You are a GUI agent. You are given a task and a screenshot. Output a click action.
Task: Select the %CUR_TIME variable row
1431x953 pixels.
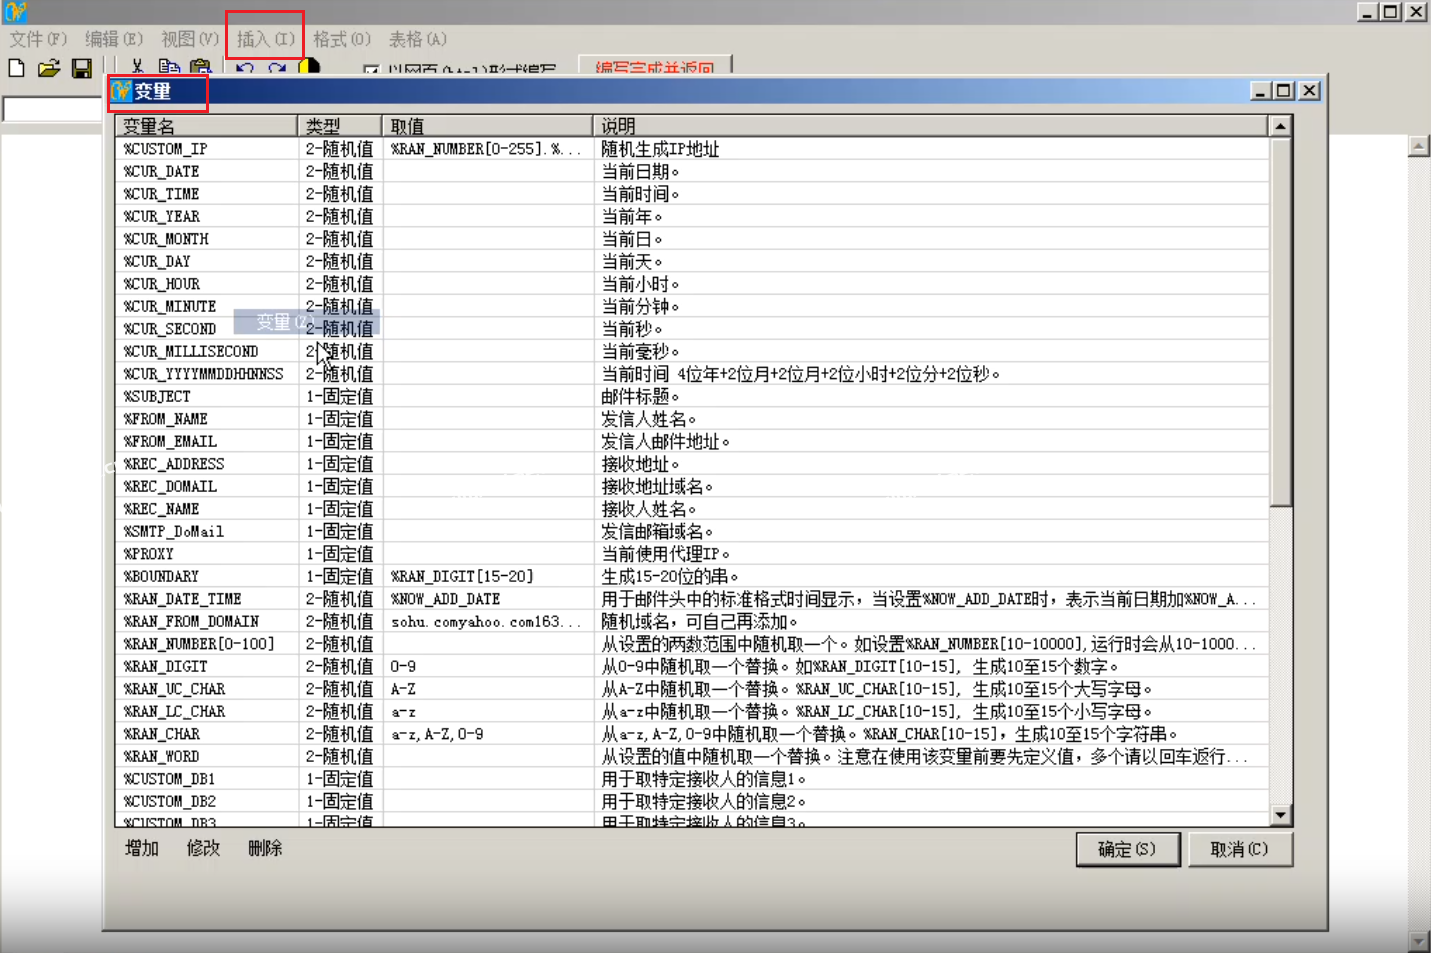[692, 194]
